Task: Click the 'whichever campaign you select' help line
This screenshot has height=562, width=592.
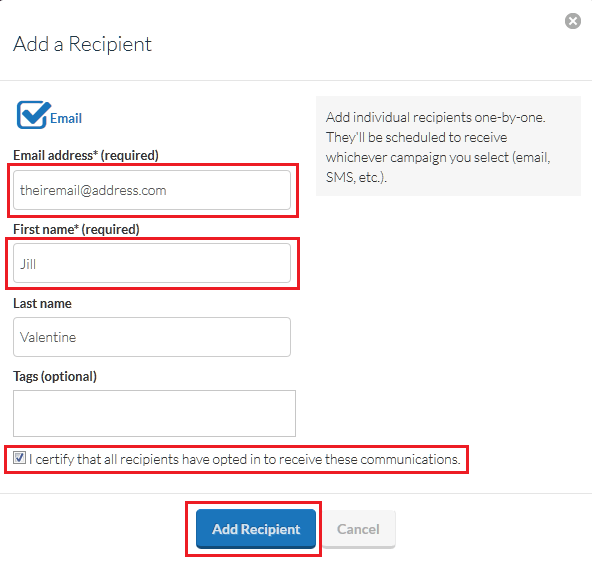Action: [x=438, y=157]
